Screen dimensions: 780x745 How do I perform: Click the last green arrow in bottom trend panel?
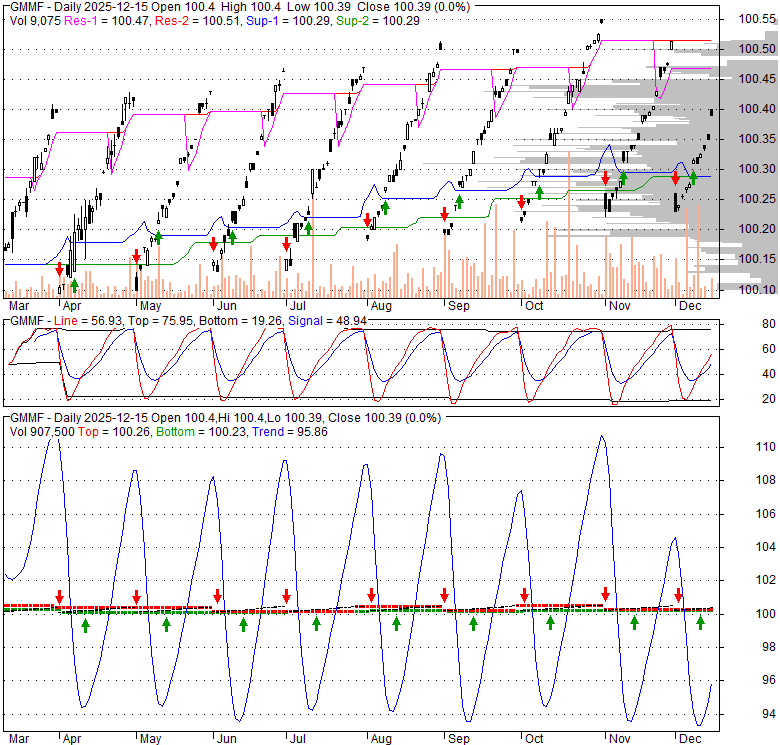pos(701,623)
